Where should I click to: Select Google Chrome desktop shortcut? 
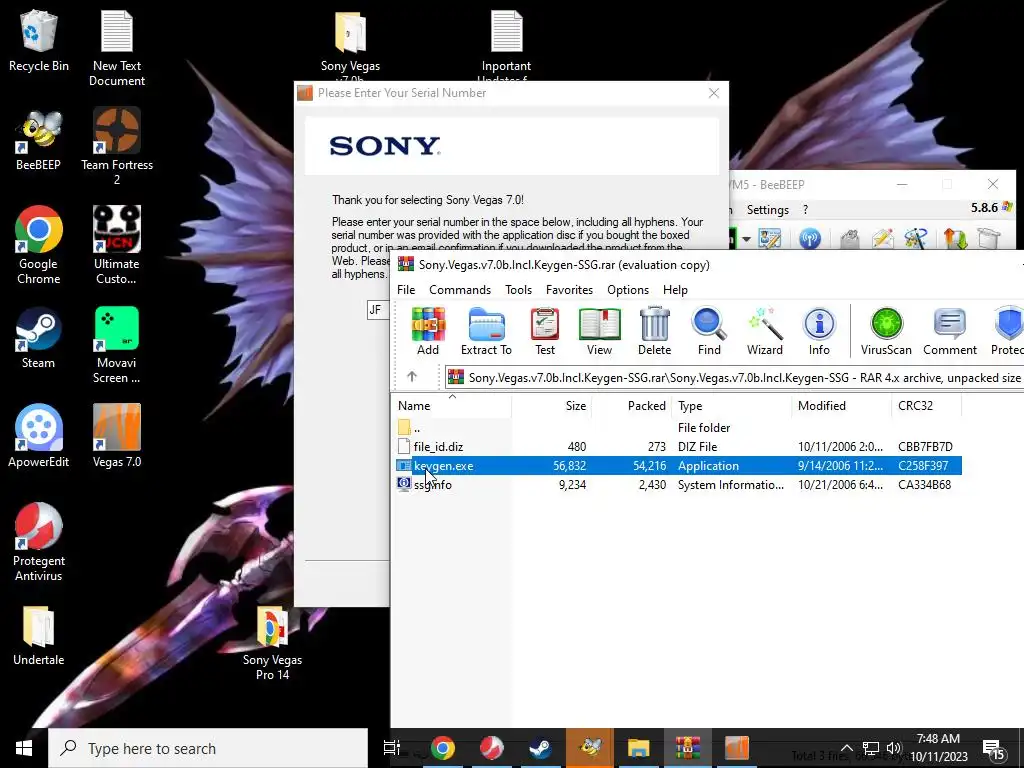39,245
